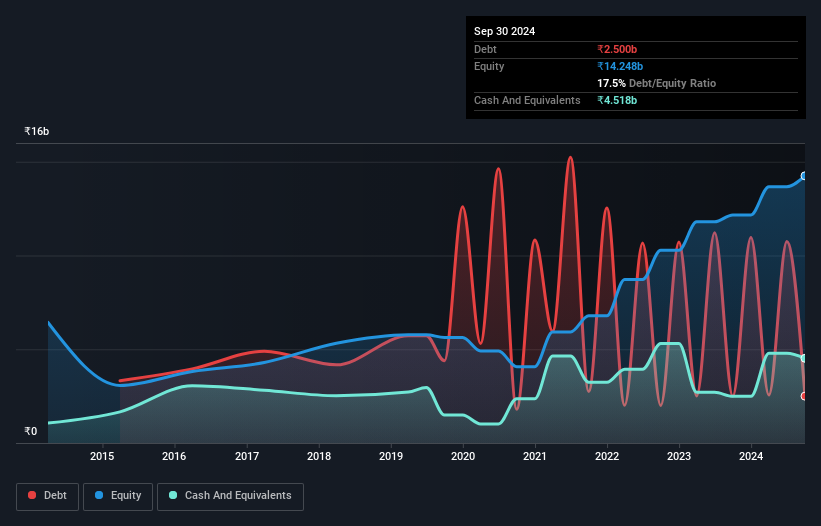Click the Debt value ₹2.500b in tooltip

click(617, 49)
